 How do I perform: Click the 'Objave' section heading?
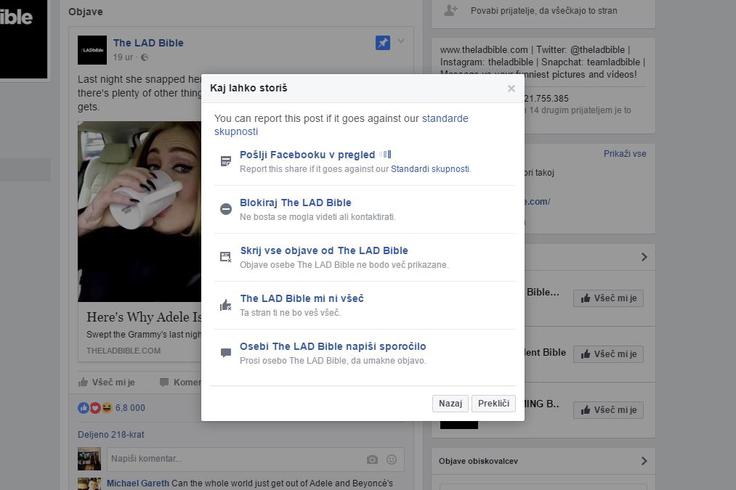coord(85,12)
